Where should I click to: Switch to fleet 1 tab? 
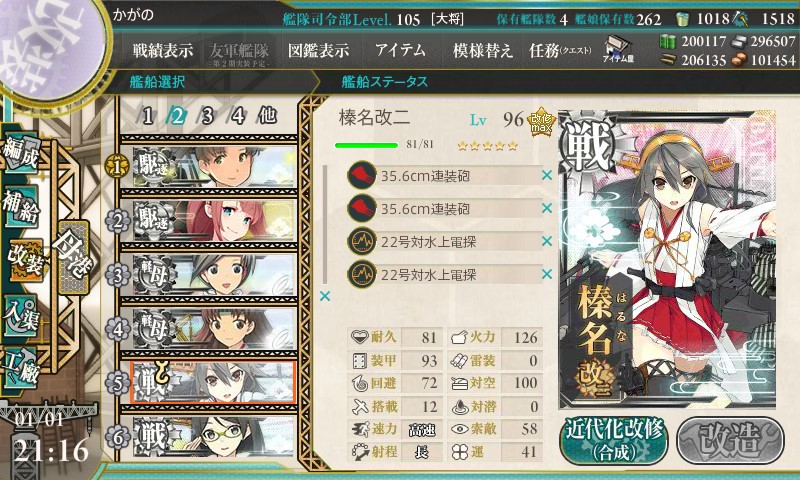148,116
